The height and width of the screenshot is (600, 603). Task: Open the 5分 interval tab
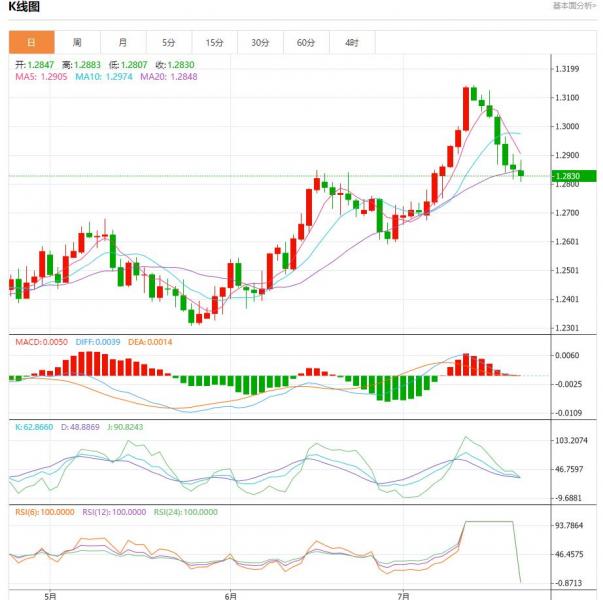[x=169, y=42]
